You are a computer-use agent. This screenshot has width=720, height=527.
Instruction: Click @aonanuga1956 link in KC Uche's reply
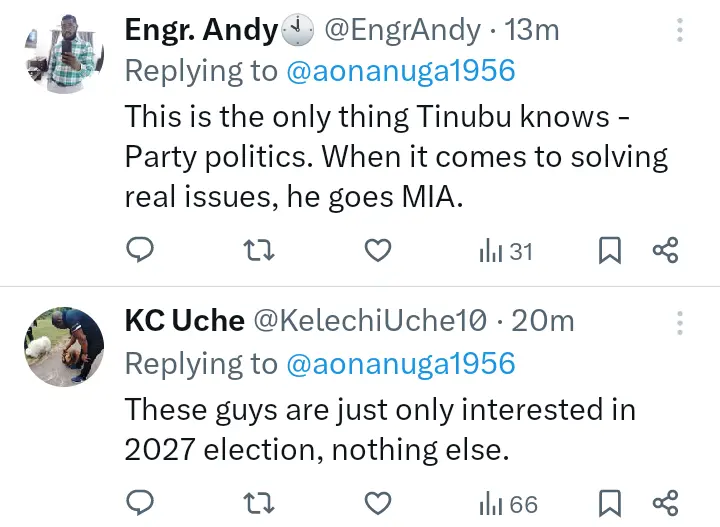(401, 363)
